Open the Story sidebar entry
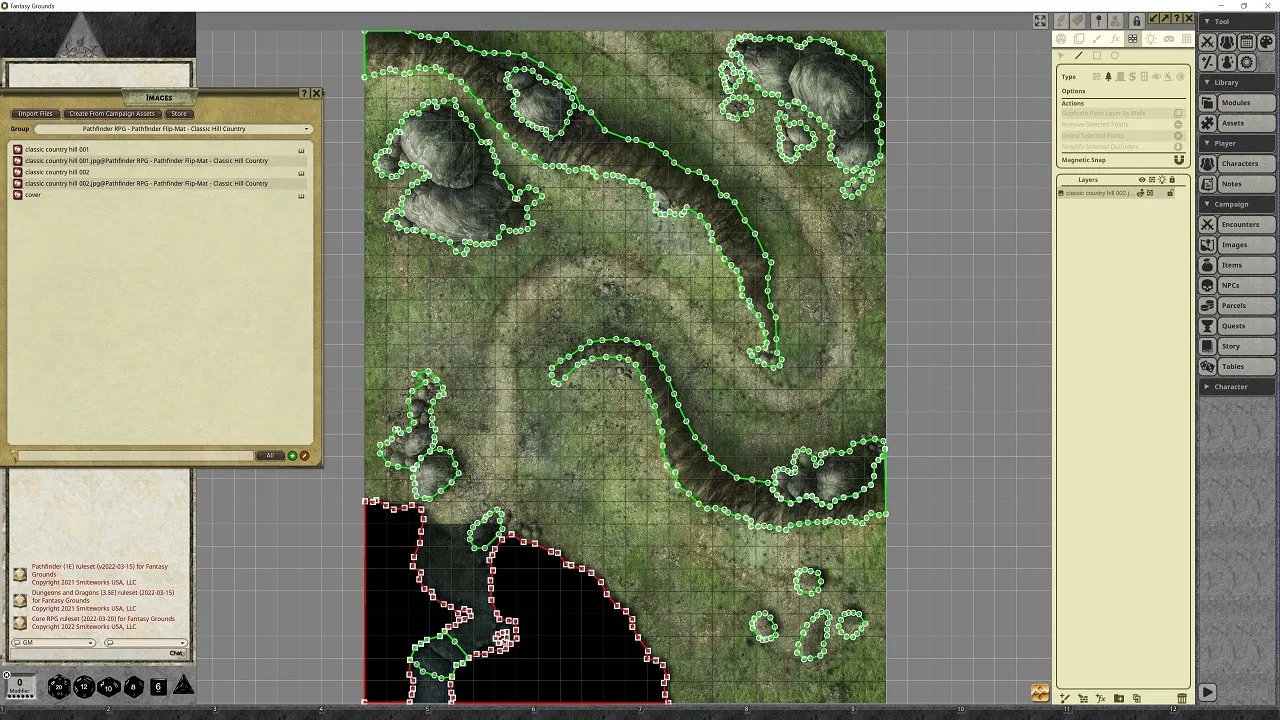The height and width of the screenshot is (720, 1280). (1237, 346)
